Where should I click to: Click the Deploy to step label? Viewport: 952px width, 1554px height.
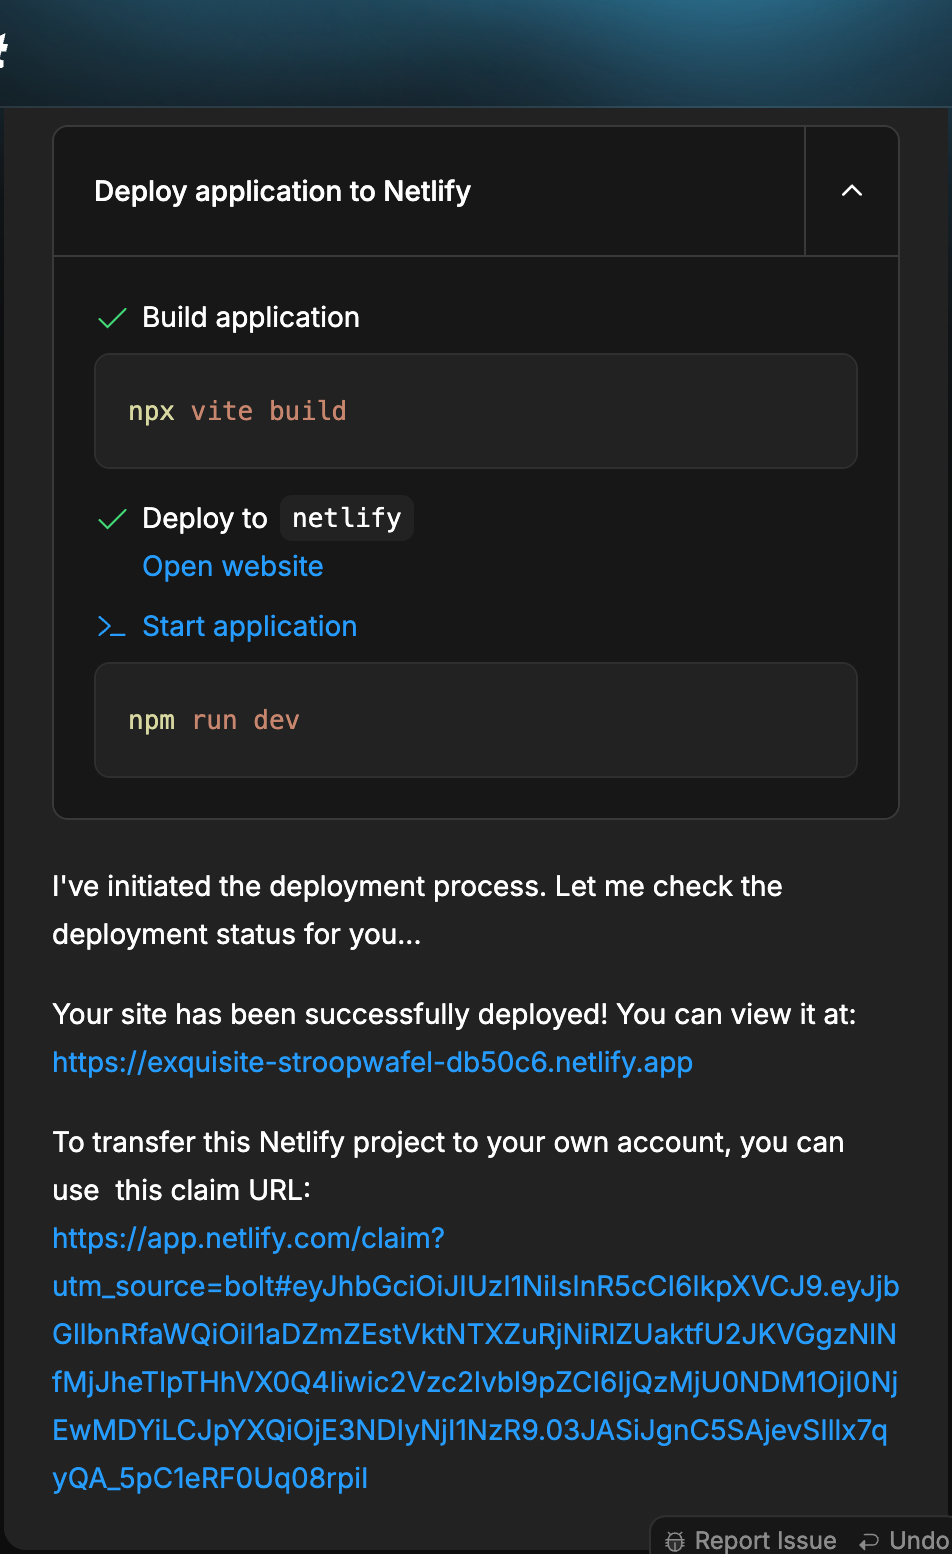pos(205,519)
